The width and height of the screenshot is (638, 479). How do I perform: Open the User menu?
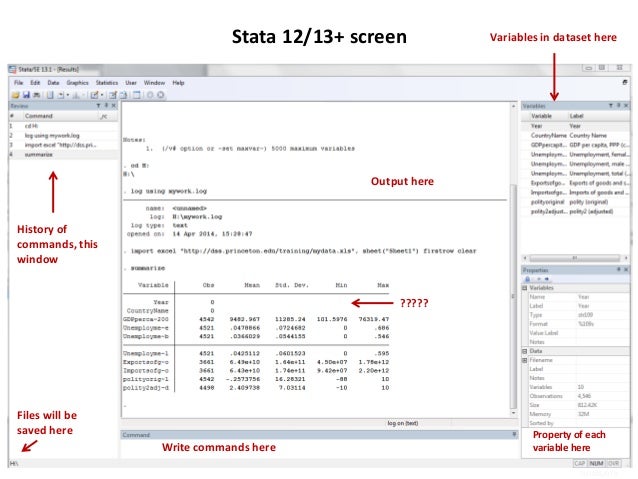point(131,83)
